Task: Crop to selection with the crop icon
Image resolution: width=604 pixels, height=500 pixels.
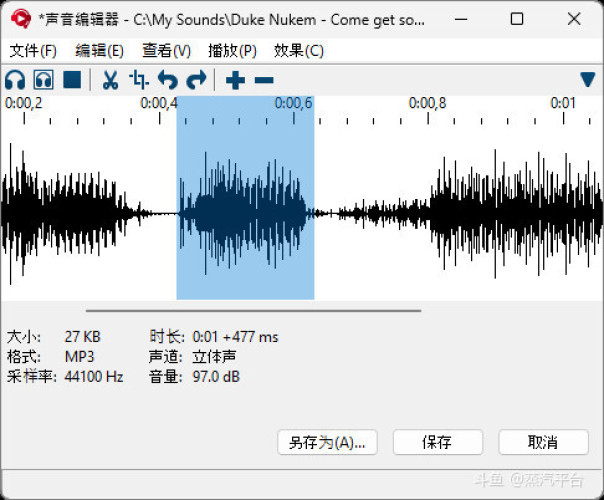Action: point(139,80)
